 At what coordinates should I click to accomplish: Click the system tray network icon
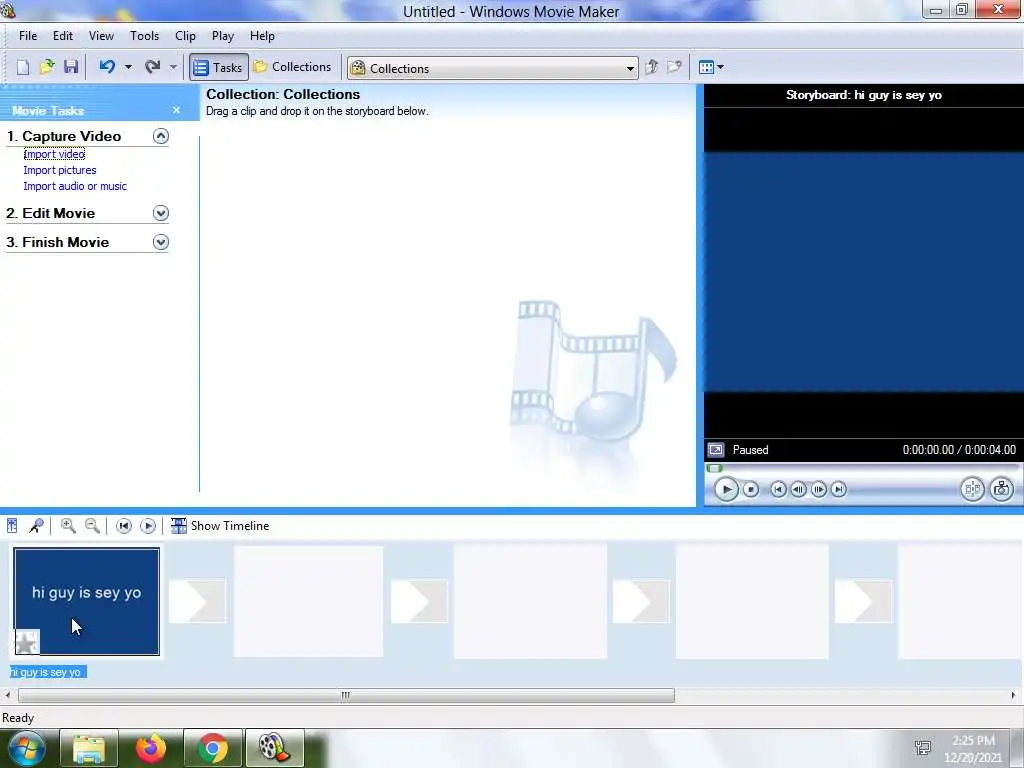click(923, 748)
